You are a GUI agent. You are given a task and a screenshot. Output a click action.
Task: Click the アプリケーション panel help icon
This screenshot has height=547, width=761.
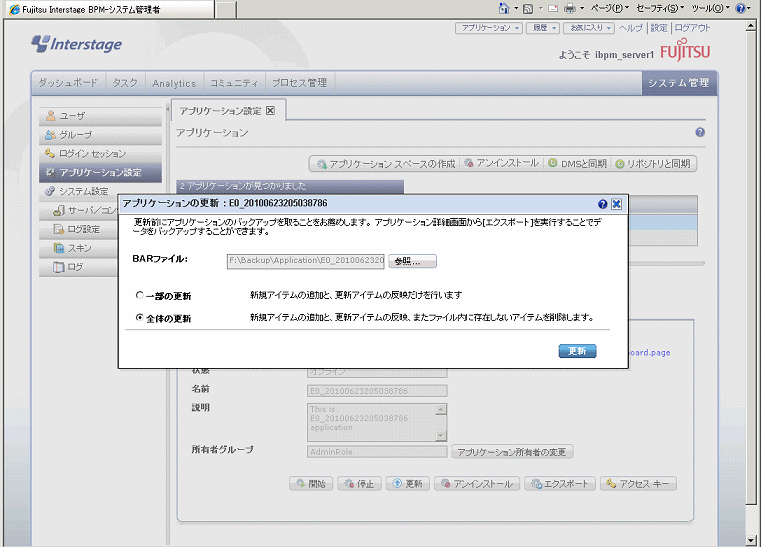click(700, 133)
